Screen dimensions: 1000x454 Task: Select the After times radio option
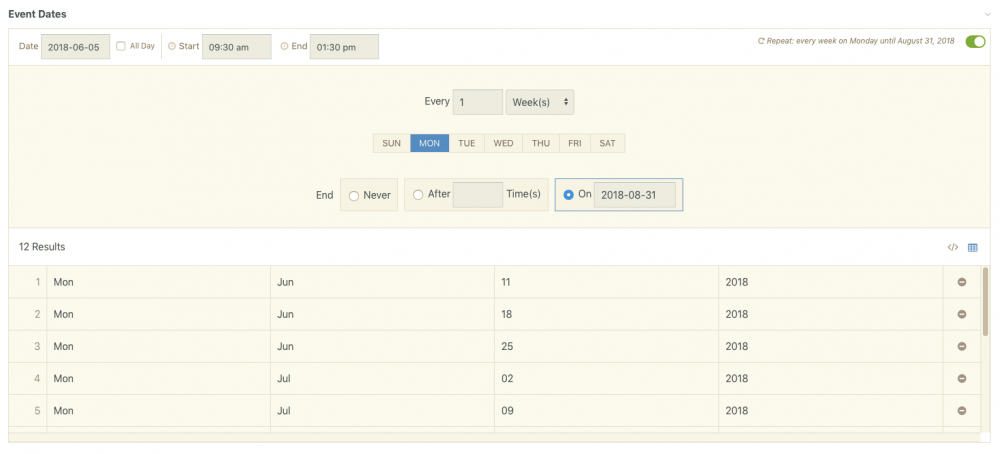point(418,195)
